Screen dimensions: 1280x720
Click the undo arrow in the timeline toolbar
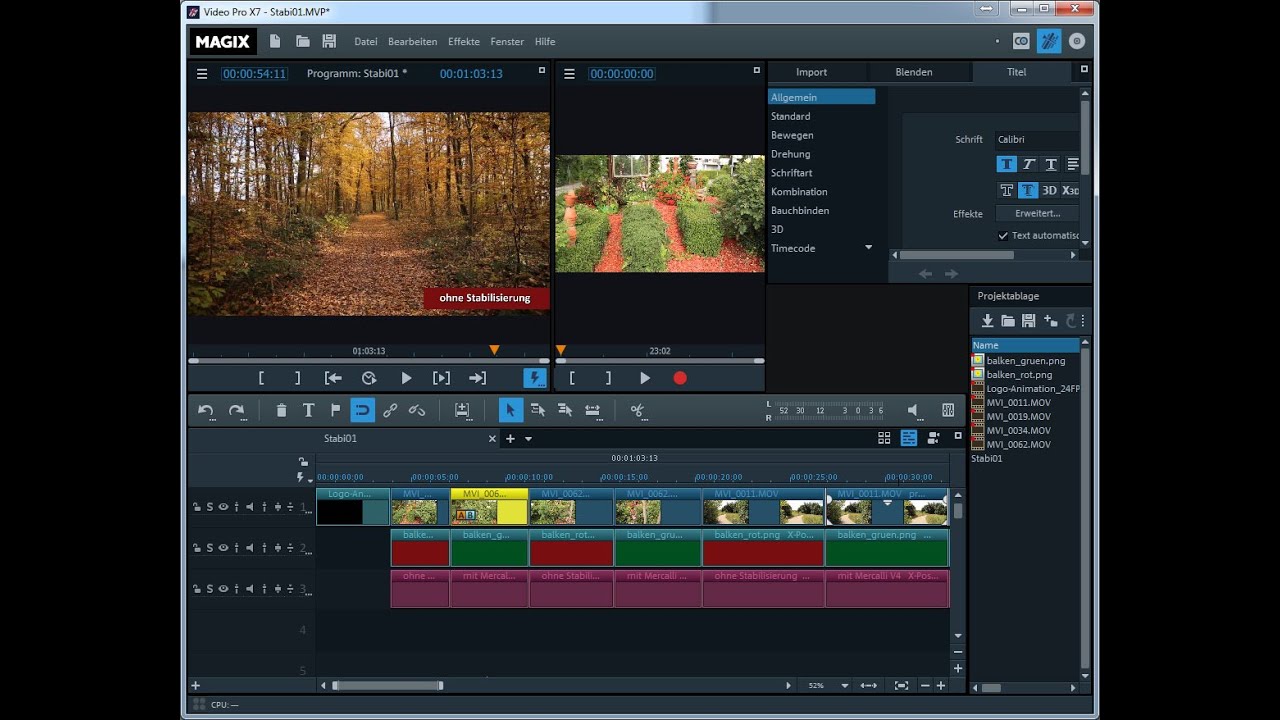(206, 410)
